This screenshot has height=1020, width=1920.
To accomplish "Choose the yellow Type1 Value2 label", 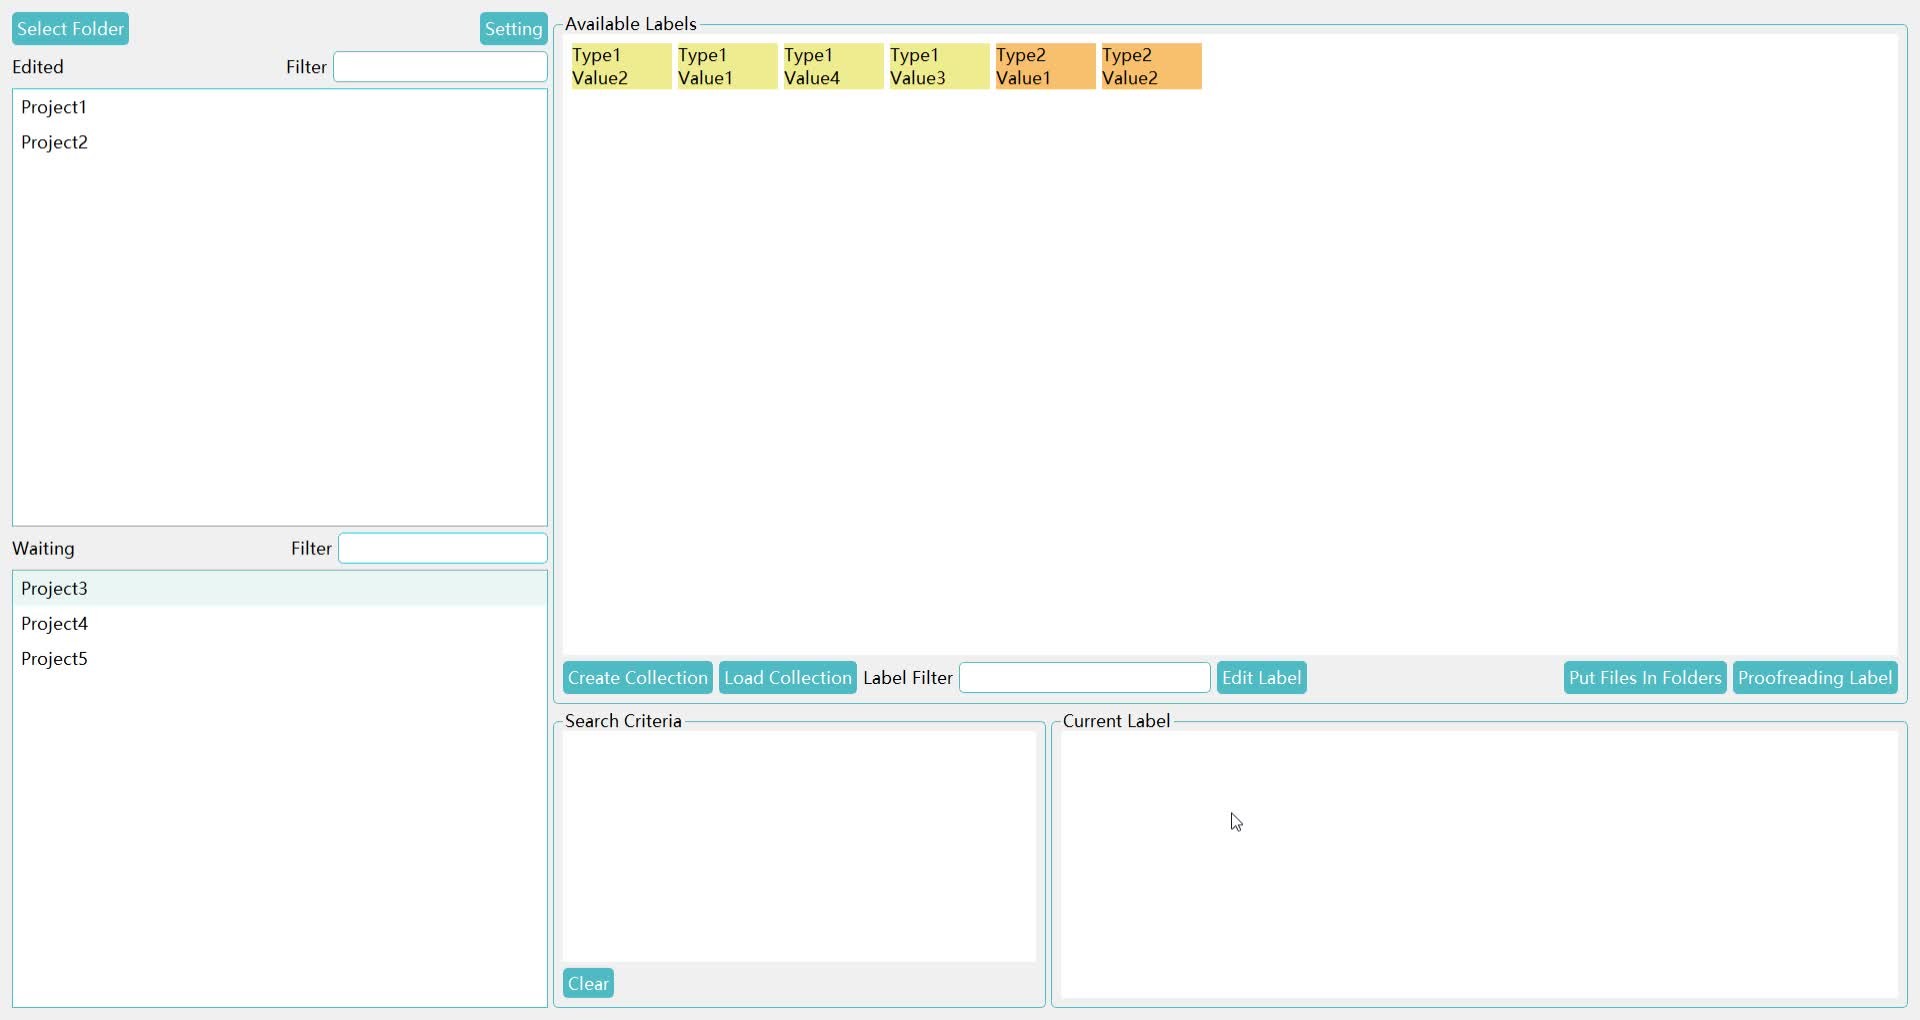I will pyautogui.click(x=620, y=66).
